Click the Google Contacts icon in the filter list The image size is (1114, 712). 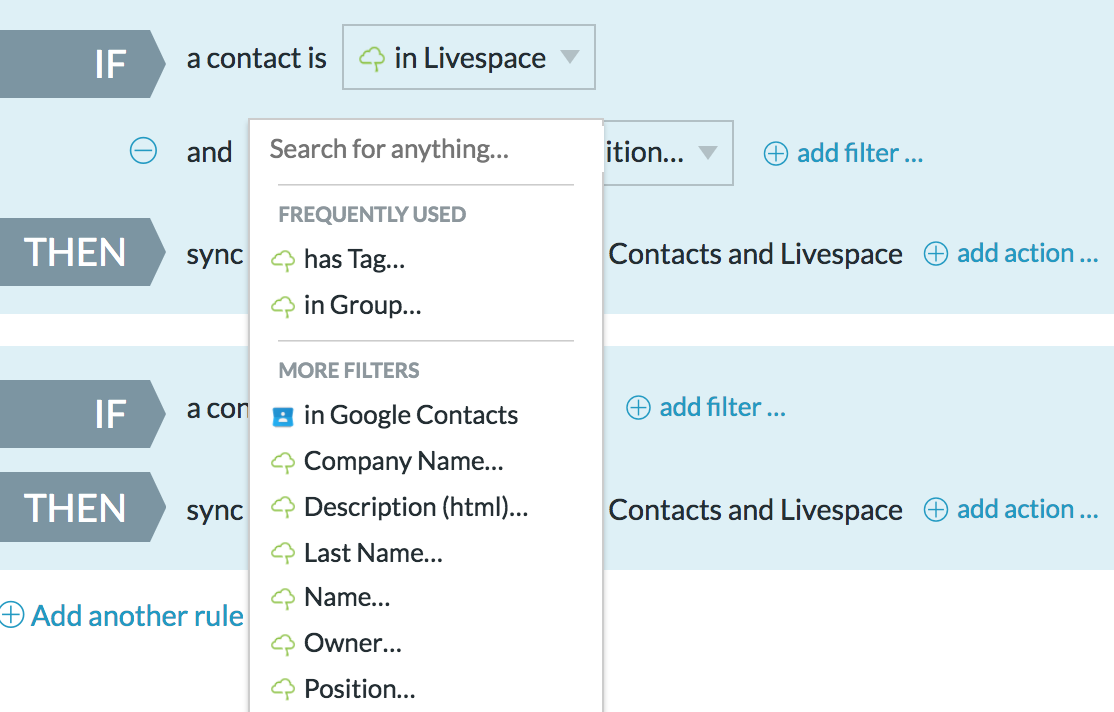tap(283, 416)
